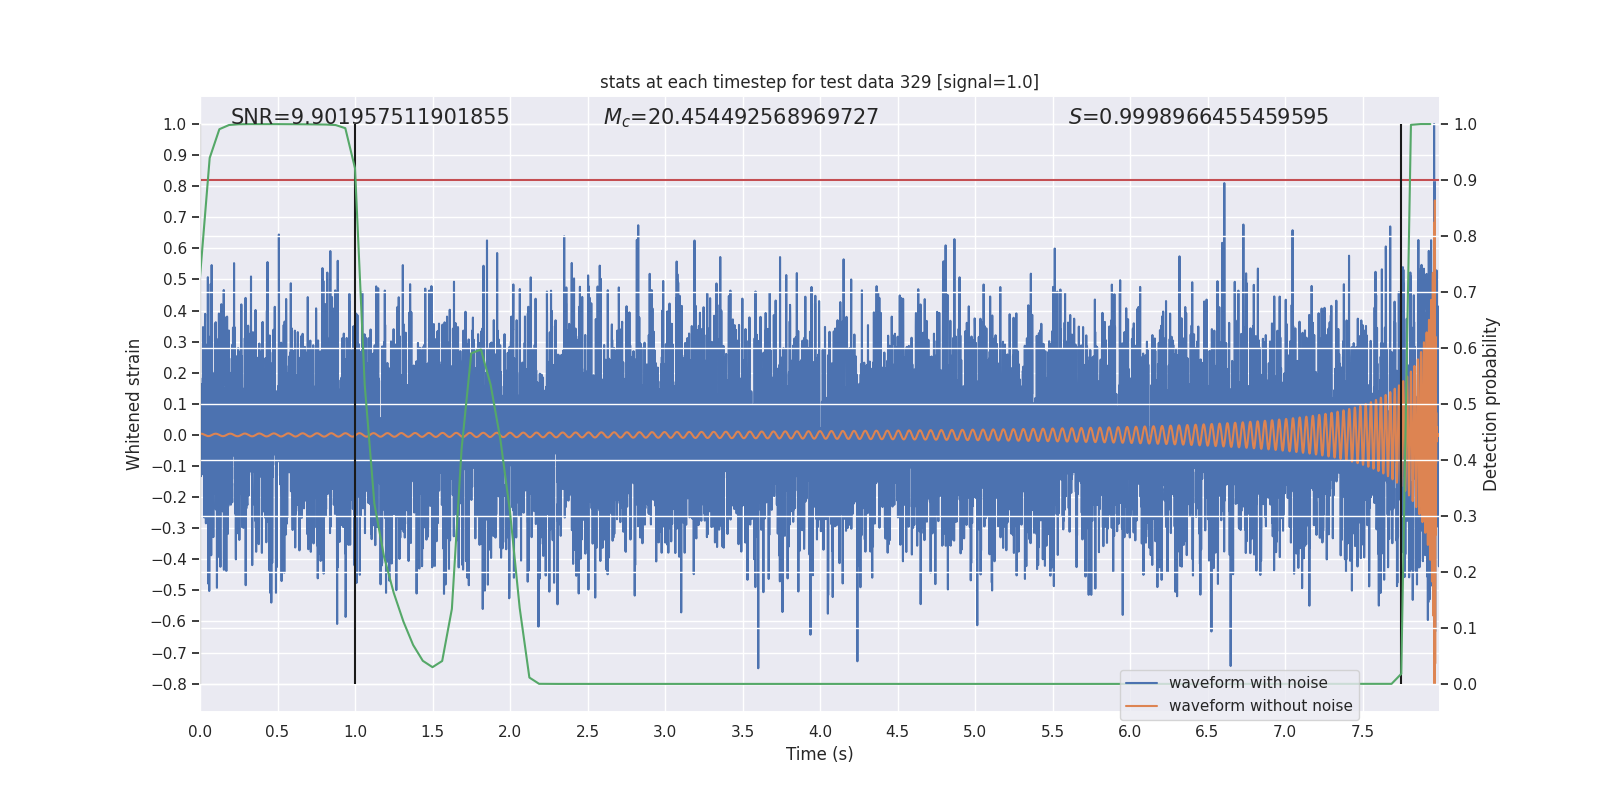
Task: Click the green curve's dip near 1.5 seconds
Action: 432,666
